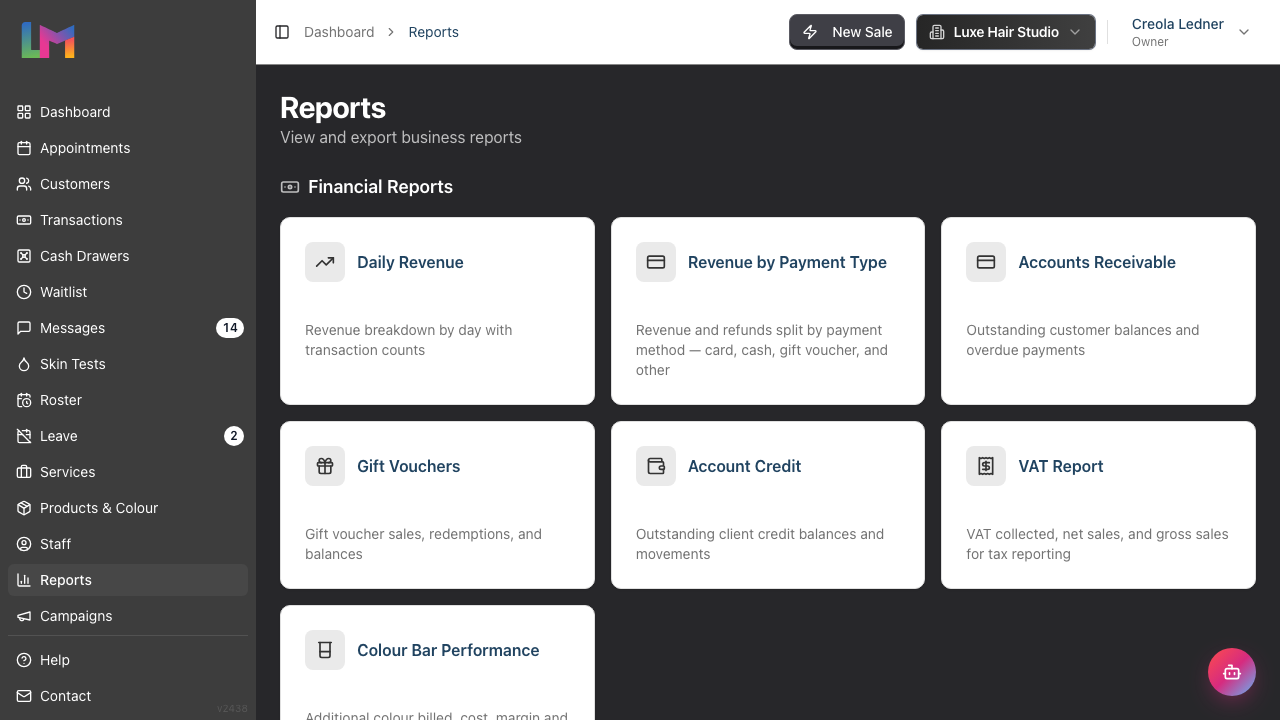Open the Gift Vouchers report title
This screenshot has width=1280, height=720.
[409, 466]
